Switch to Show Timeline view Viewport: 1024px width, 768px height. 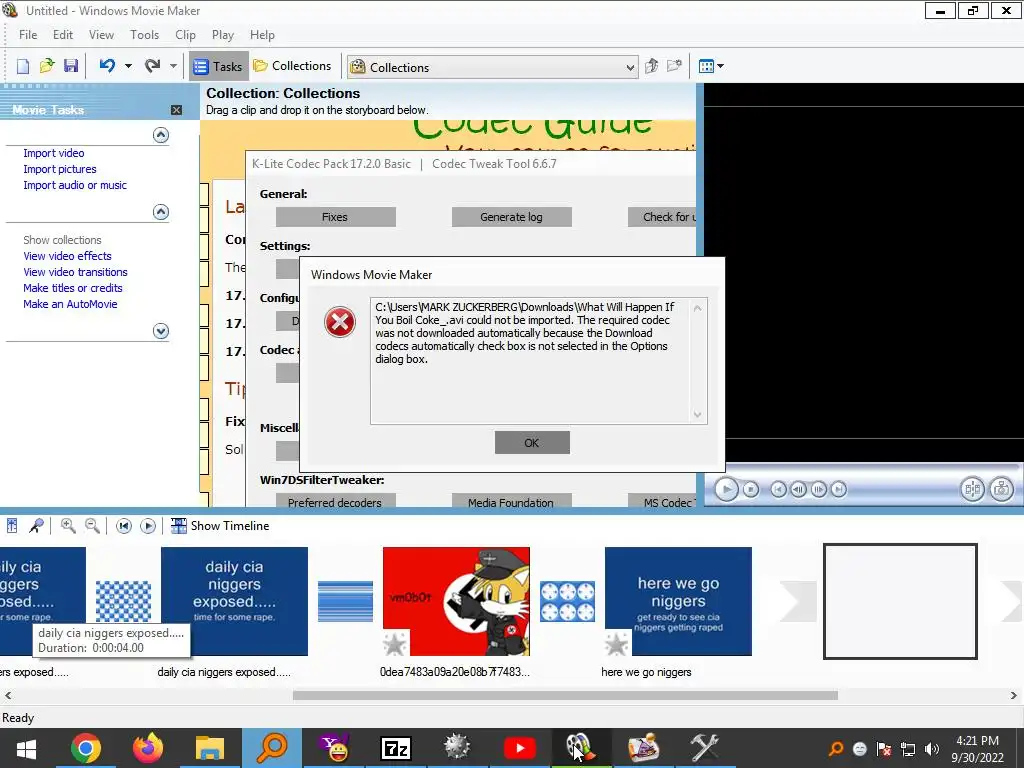tap(220, 526)
